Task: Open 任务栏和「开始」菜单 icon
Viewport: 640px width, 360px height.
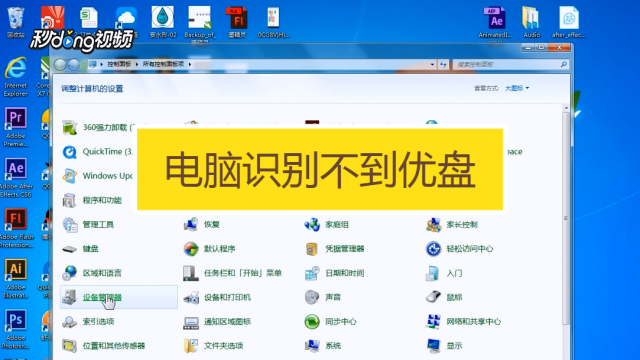Action: pyautogui.click(x=191, y=273)
